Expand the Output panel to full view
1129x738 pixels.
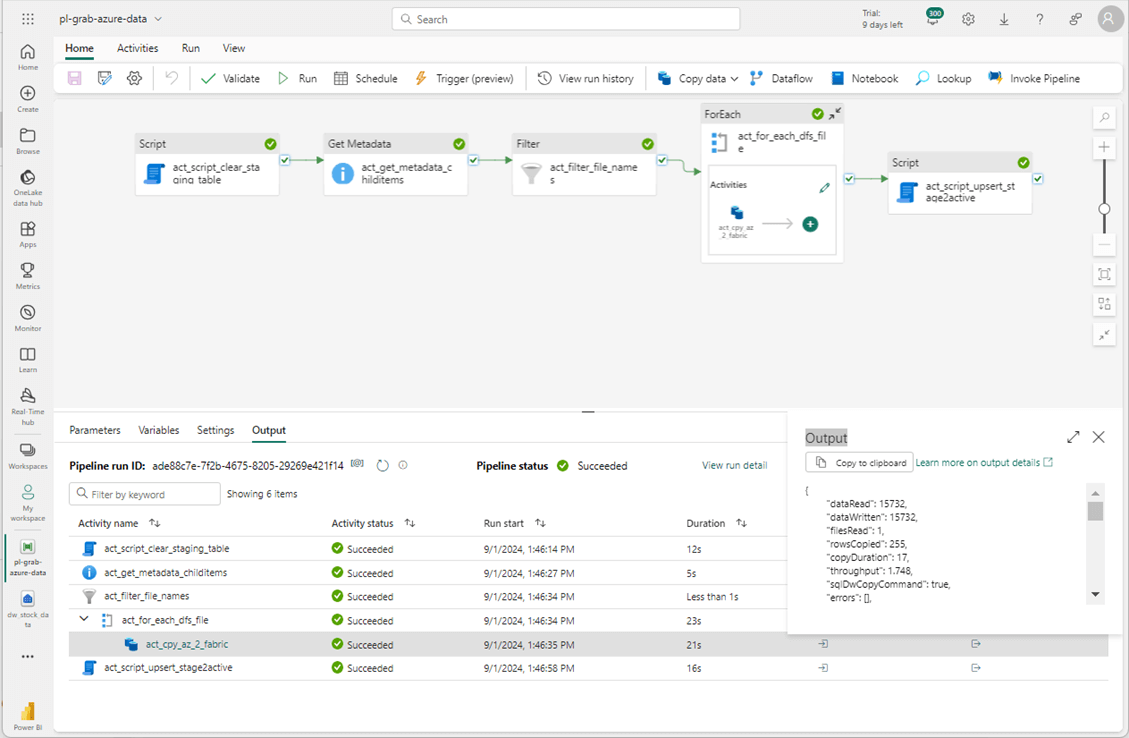click(1073, 437)
